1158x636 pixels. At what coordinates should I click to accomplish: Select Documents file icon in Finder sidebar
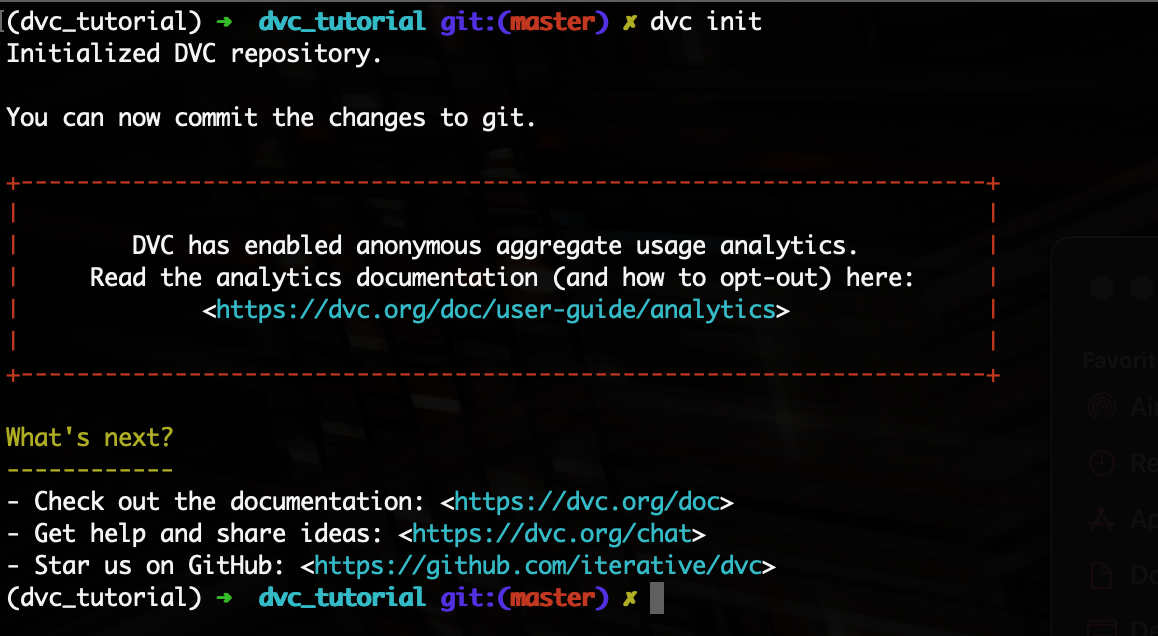(1101, 575)
